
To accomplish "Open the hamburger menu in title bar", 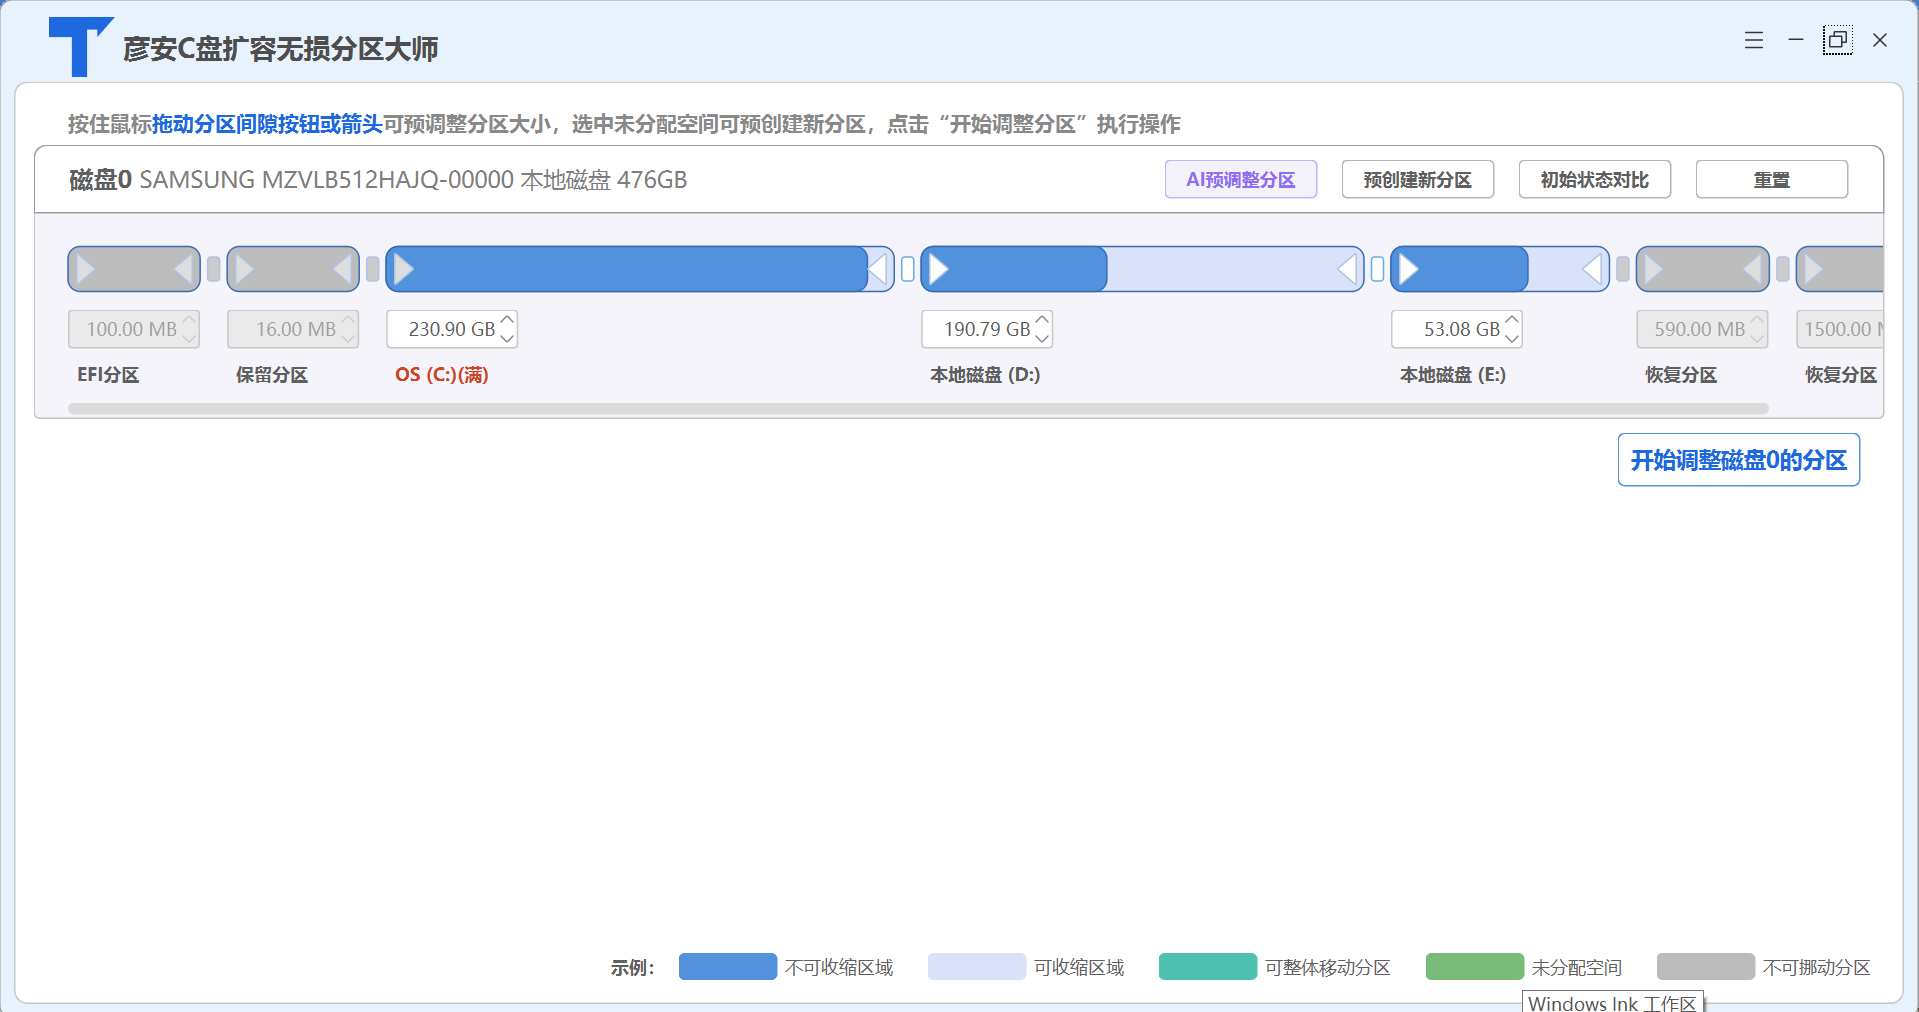I will coord(1754,40).
